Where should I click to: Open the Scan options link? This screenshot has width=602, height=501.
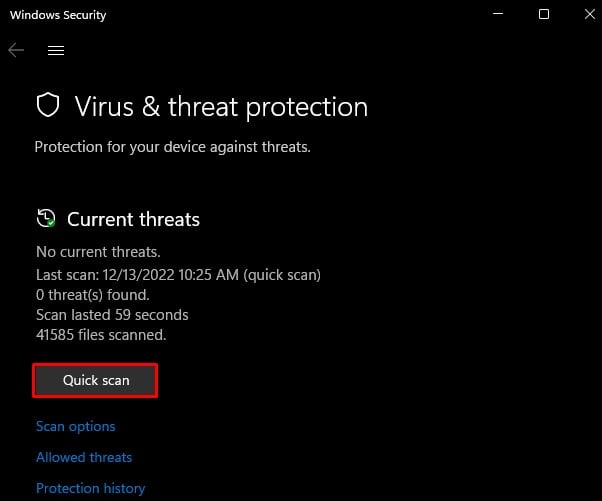point(76,426)
